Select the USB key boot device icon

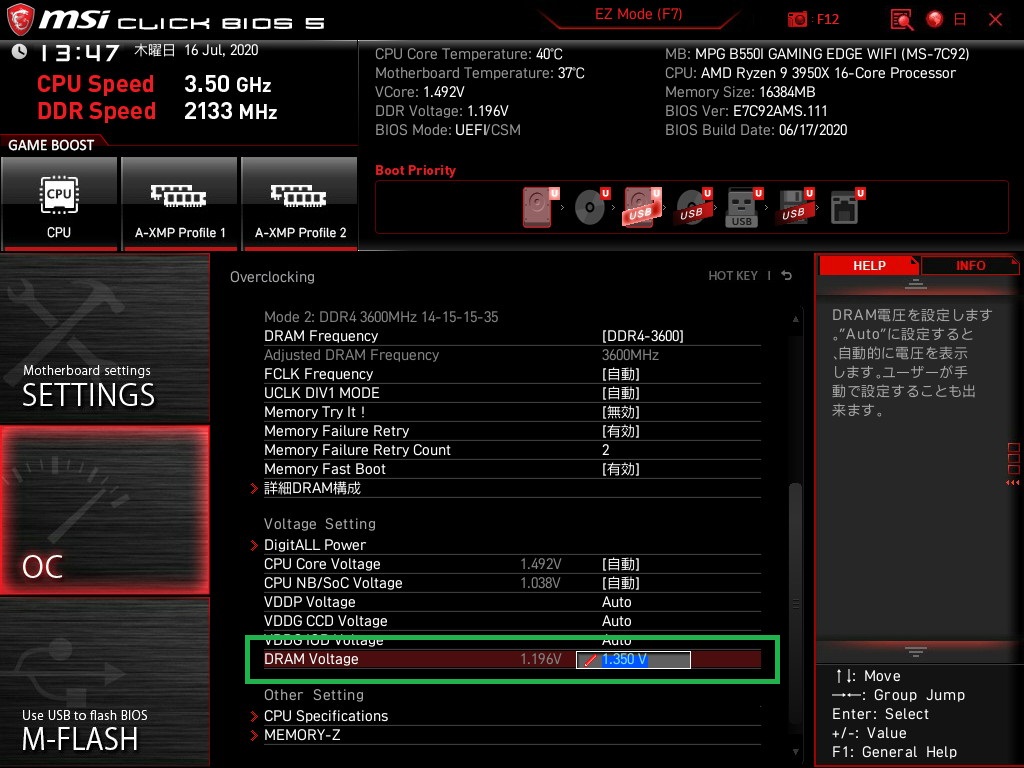coord(743,207)
